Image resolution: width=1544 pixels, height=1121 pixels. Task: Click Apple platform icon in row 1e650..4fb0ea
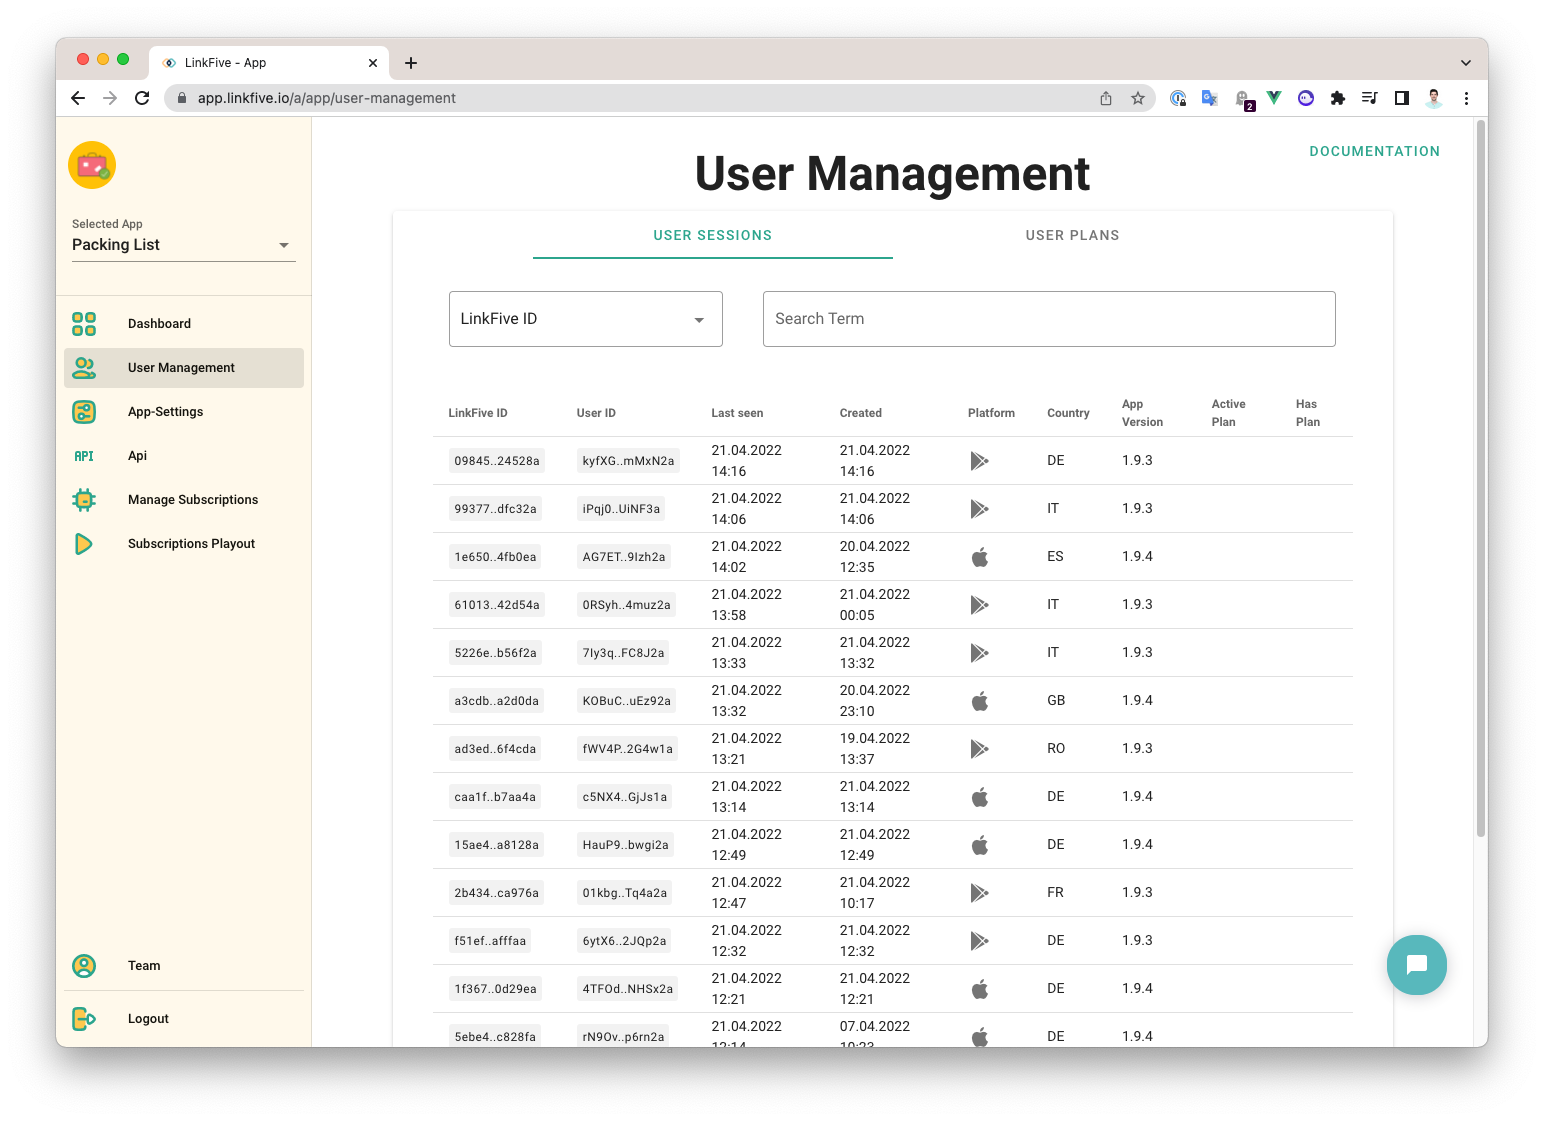click(980, 557)
